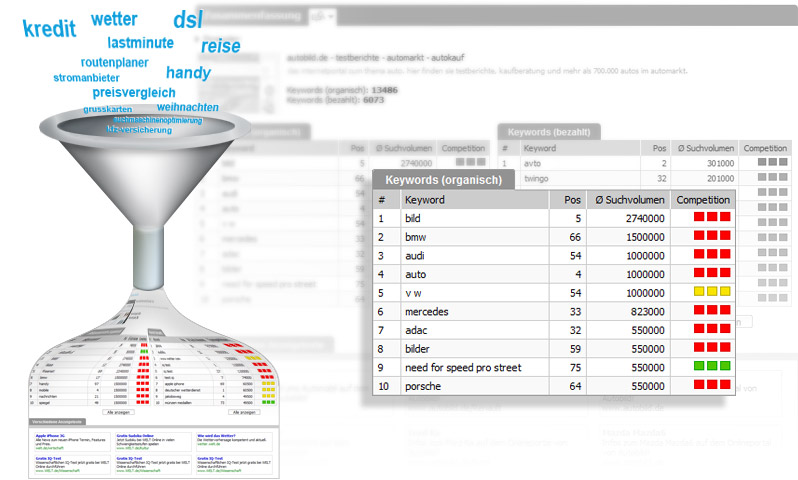The height and width of the screenshot is (480, 798).
Task: Click 'dsl' in the tag cloud
Action: click(x=188, y=19)
